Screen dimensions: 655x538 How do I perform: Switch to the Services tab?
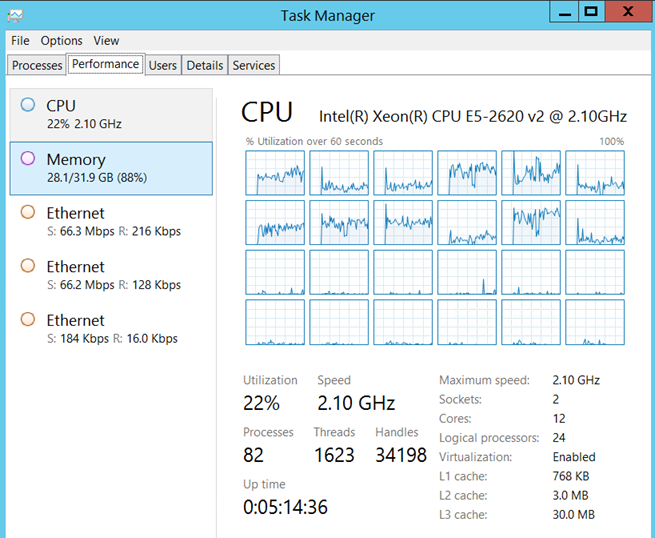pos(254,65)
